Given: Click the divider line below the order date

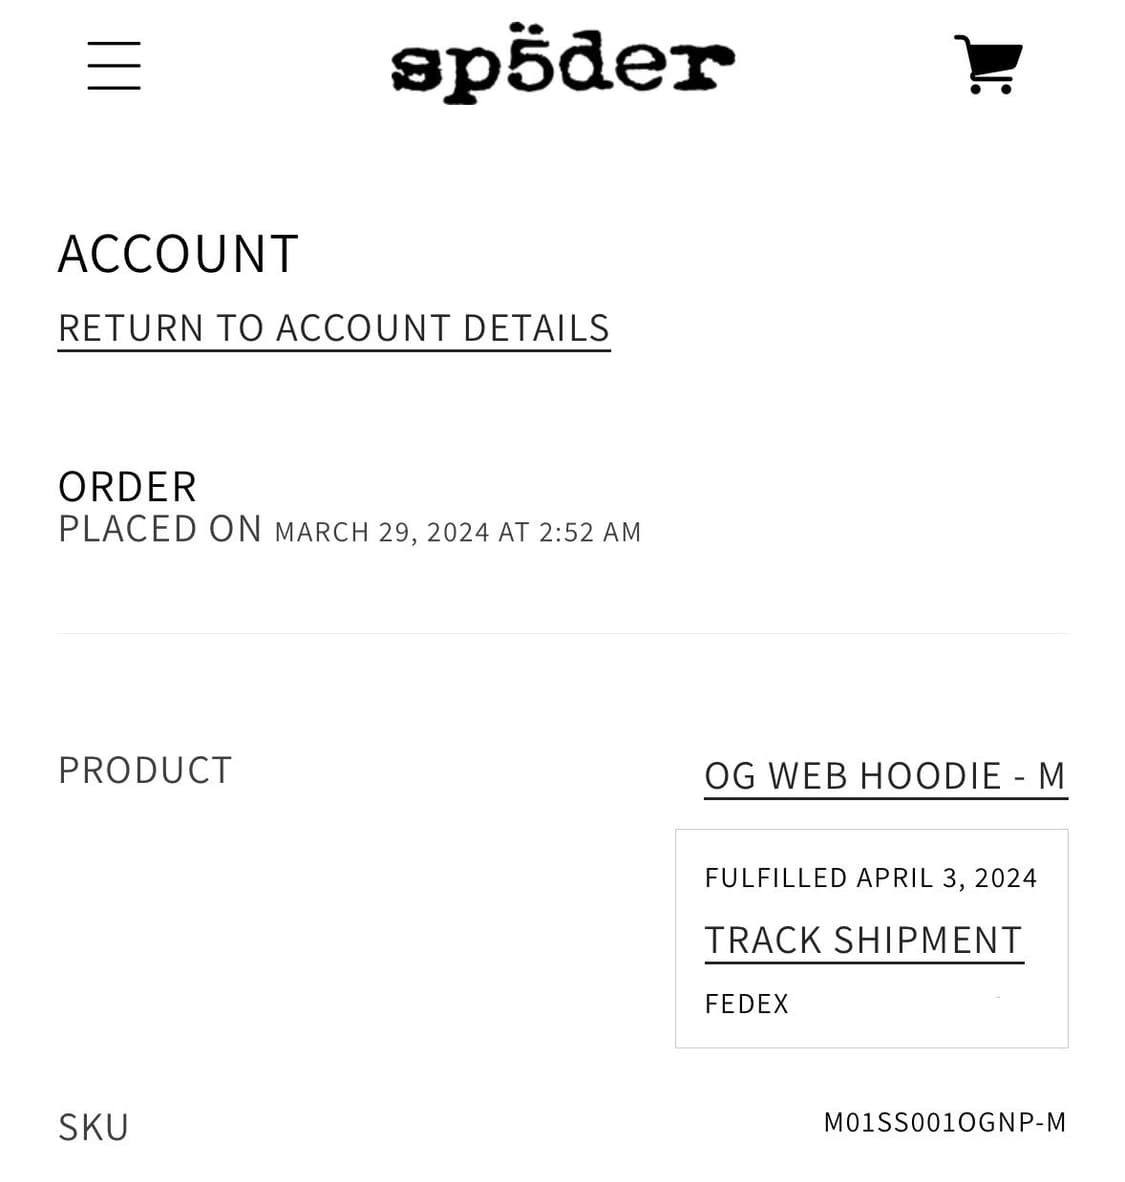Looking at the screenshot, I should pos(562,633).
